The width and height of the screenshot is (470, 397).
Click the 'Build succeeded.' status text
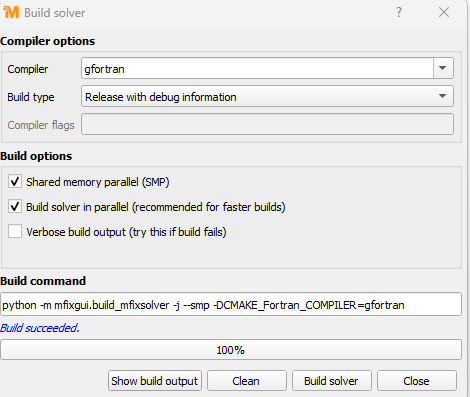click(40, 328)
